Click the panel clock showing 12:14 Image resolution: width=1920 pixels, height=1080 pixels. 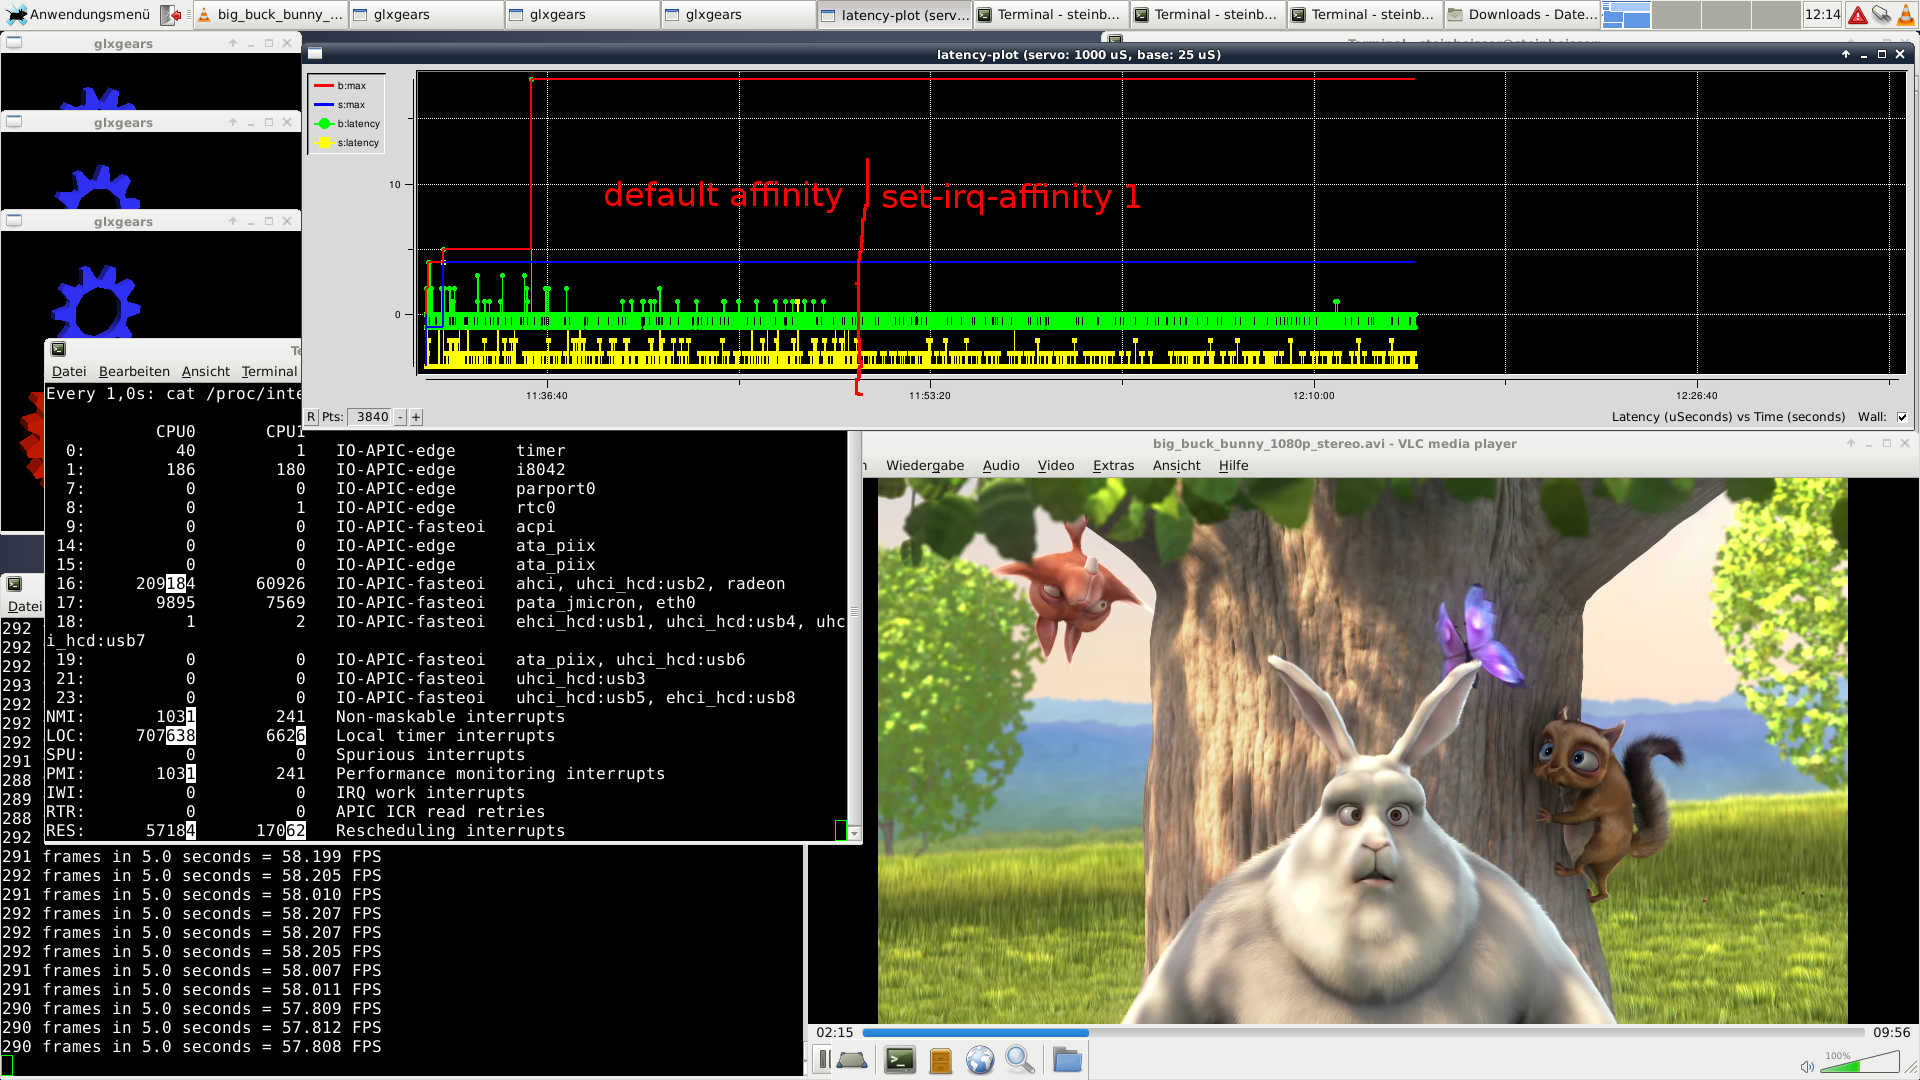pos(1822,14)
